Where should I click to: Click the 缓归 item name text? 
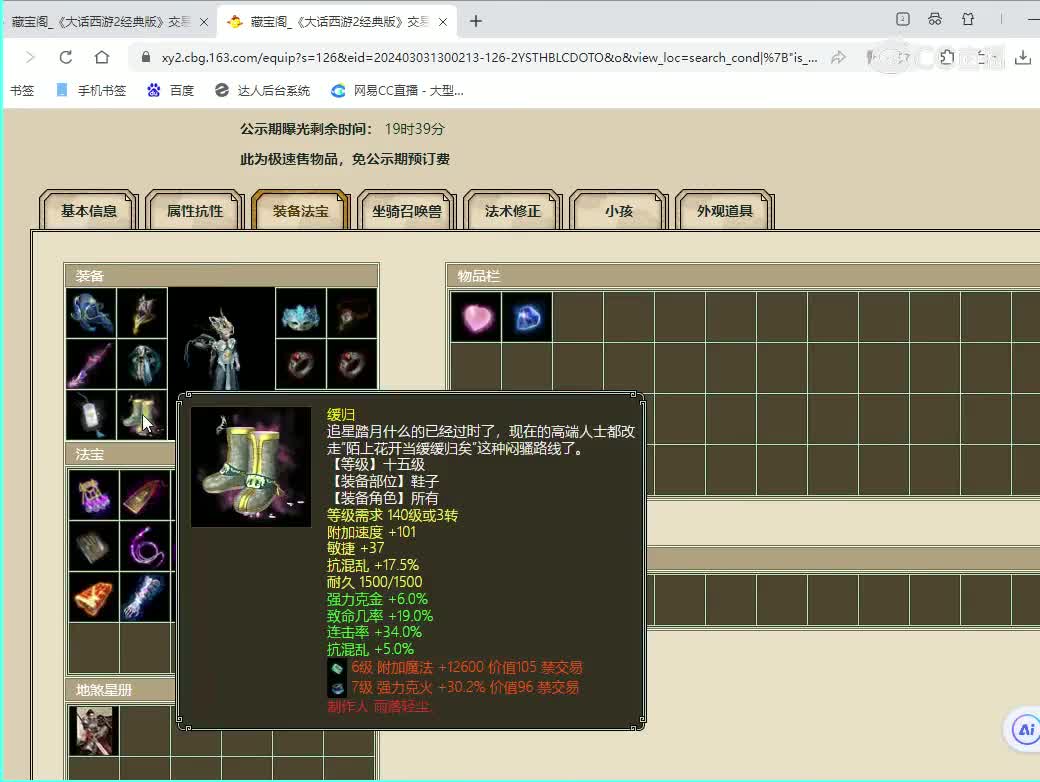[341, 415]
